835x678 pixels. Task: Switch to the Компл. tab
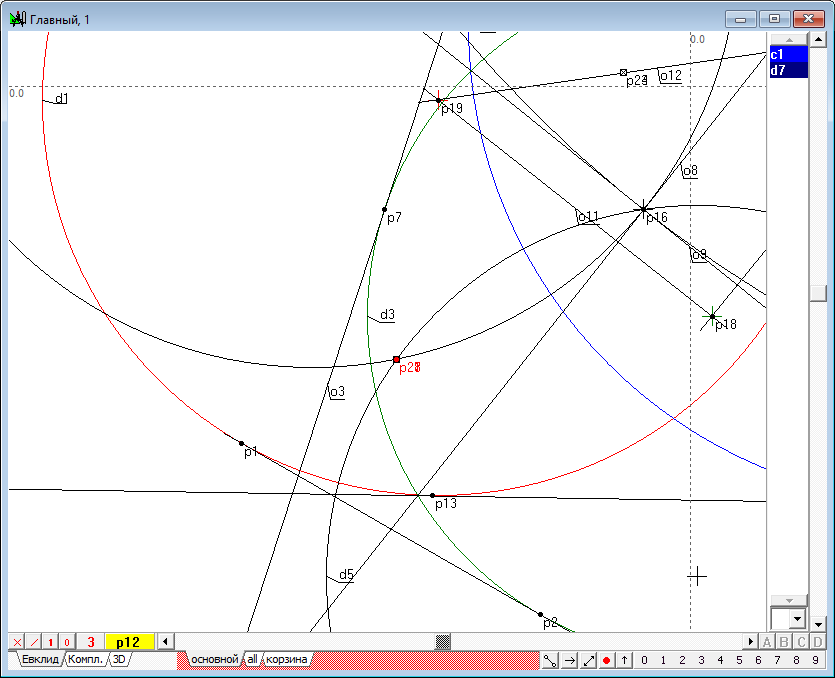click(85, 659)
